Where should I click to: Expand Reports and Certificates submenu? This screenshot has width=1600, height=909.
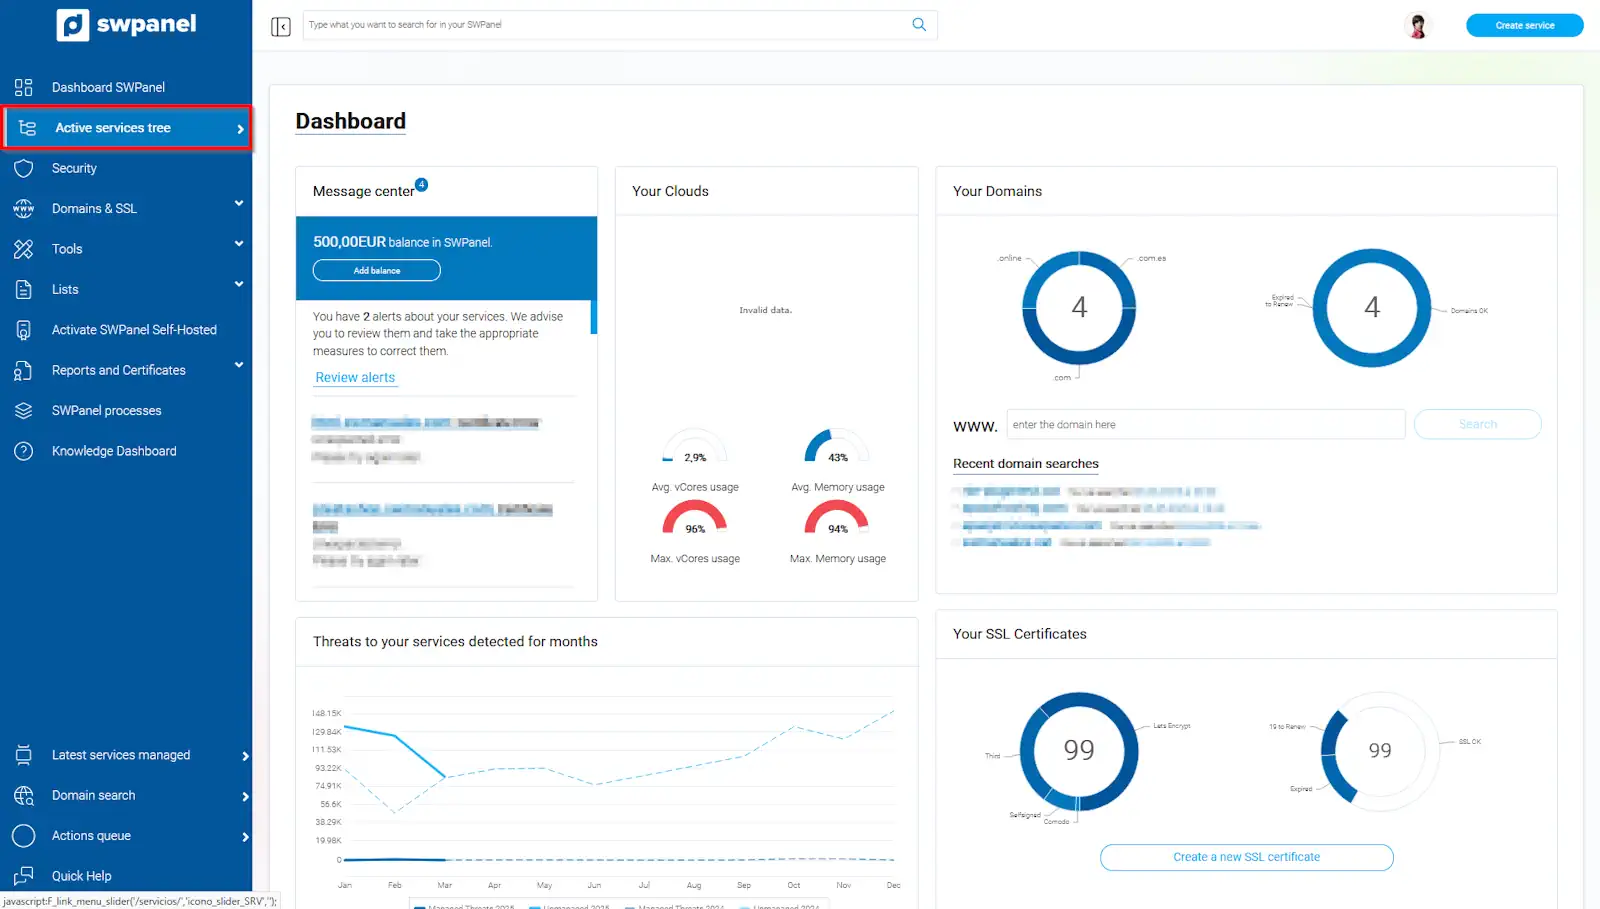239,366
